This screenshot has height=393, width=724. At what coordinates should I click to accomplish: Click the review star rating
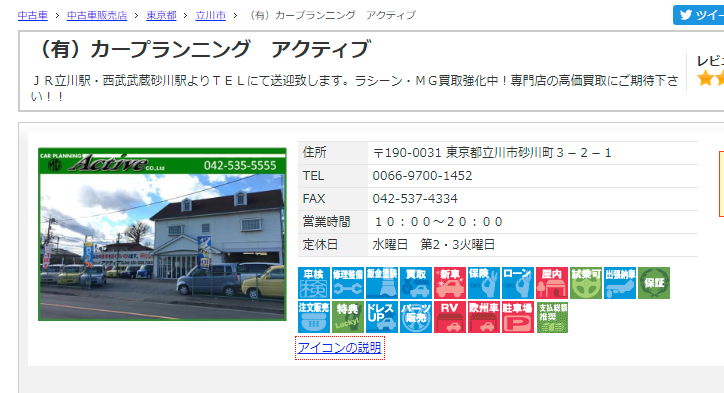(710, 78)
